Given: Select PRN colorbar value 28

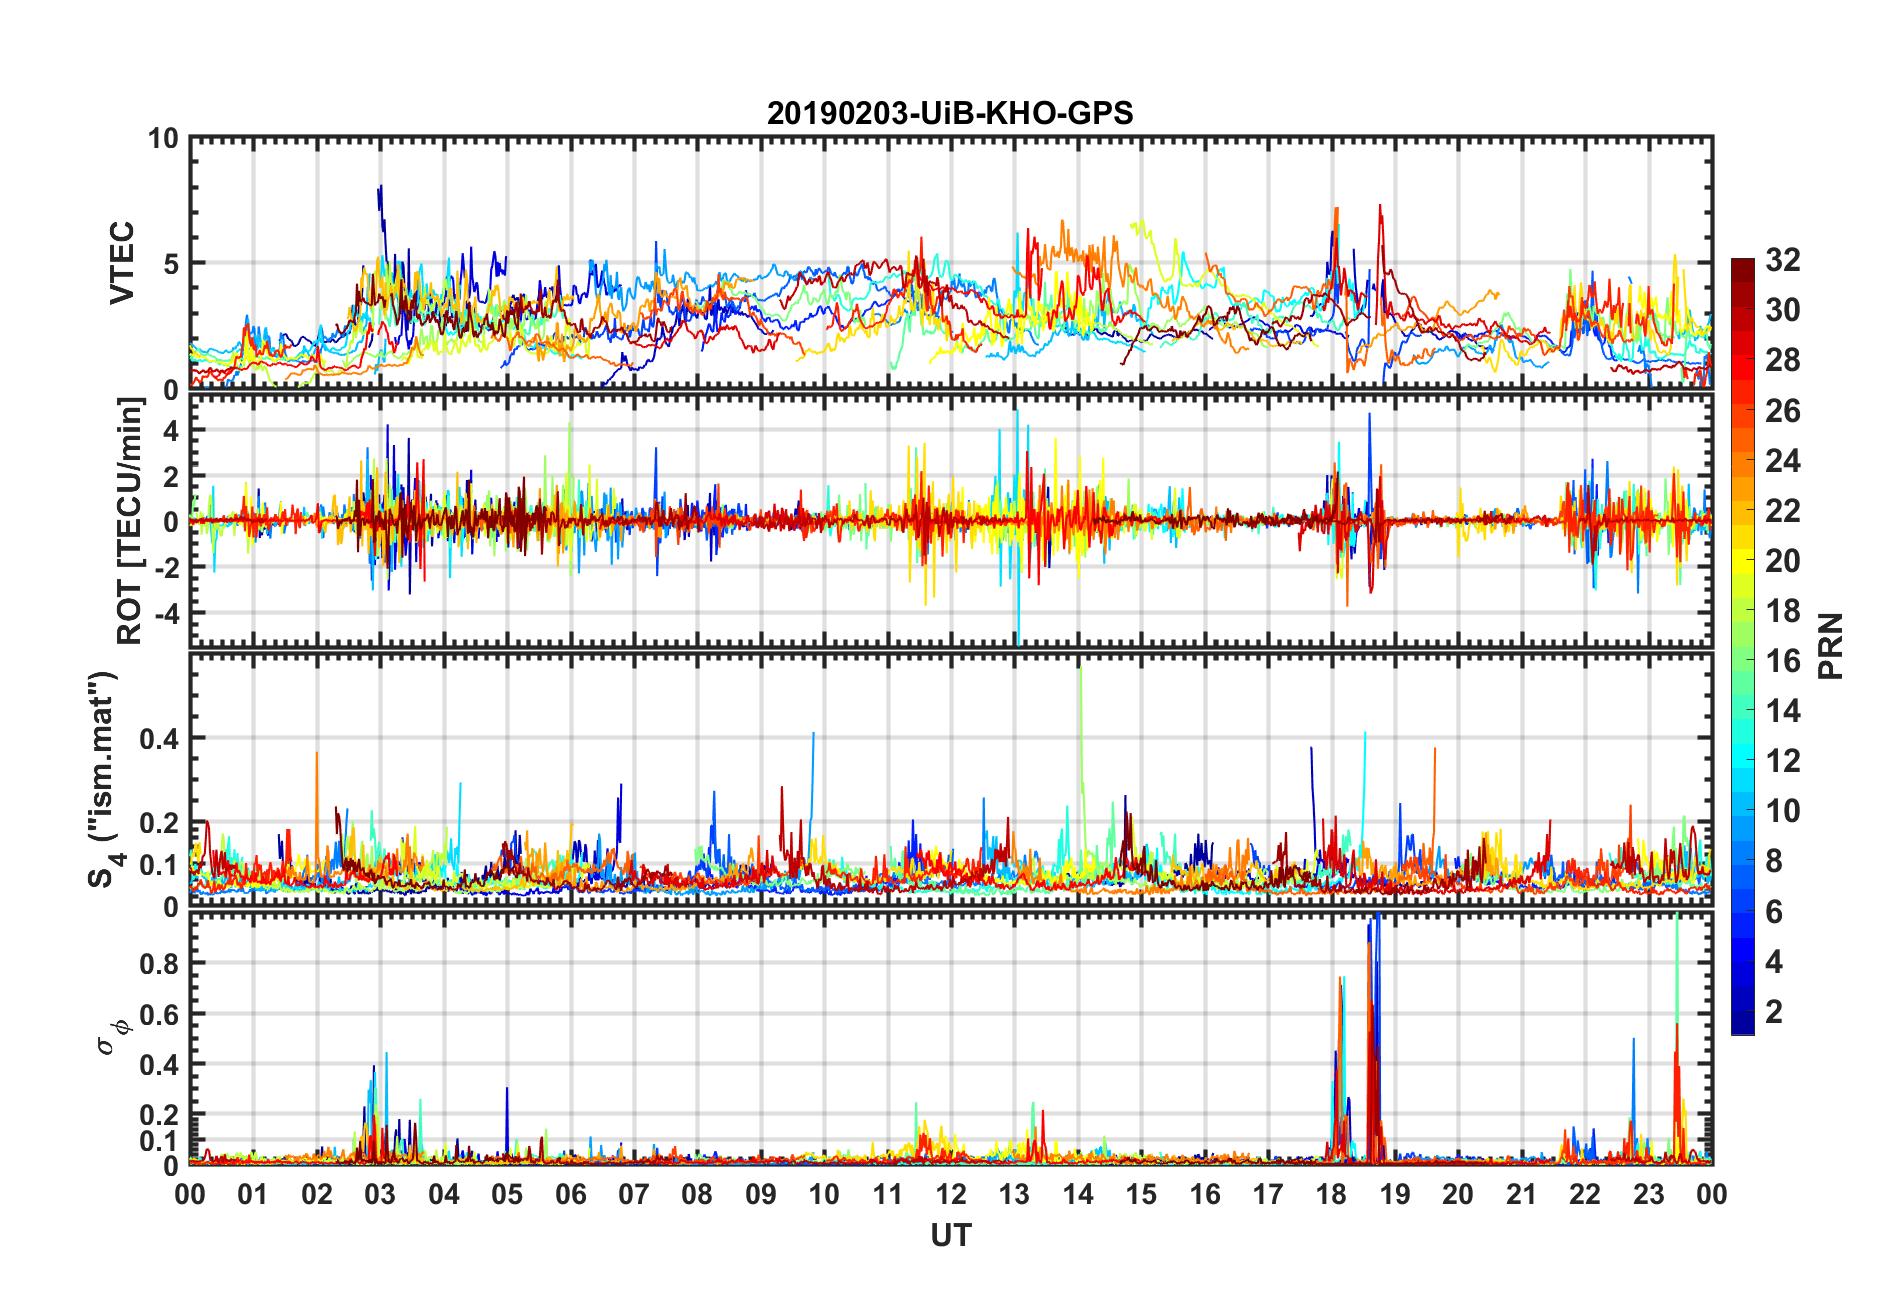Looking at the screenshot, I should click(x=1783, y=360).
